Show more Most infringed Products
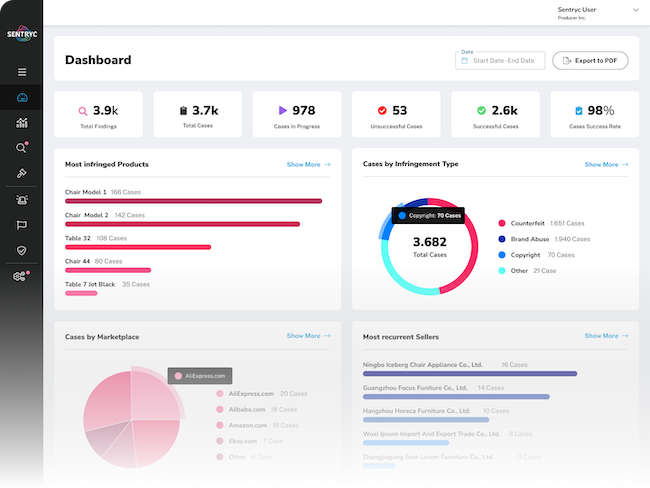 click(x=308, y=165)
